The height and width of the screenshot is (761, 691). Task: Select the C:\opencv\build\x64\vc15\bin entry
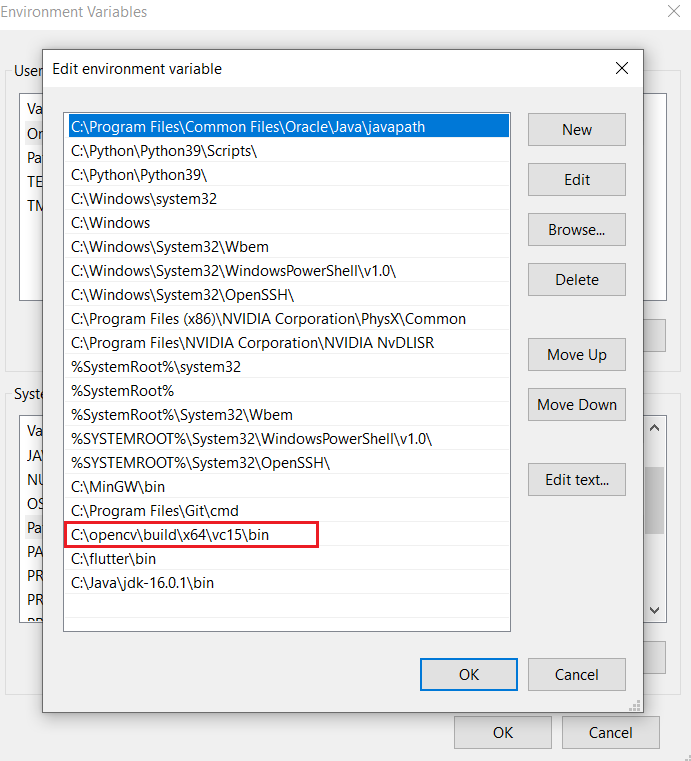(x=287, y=535)
